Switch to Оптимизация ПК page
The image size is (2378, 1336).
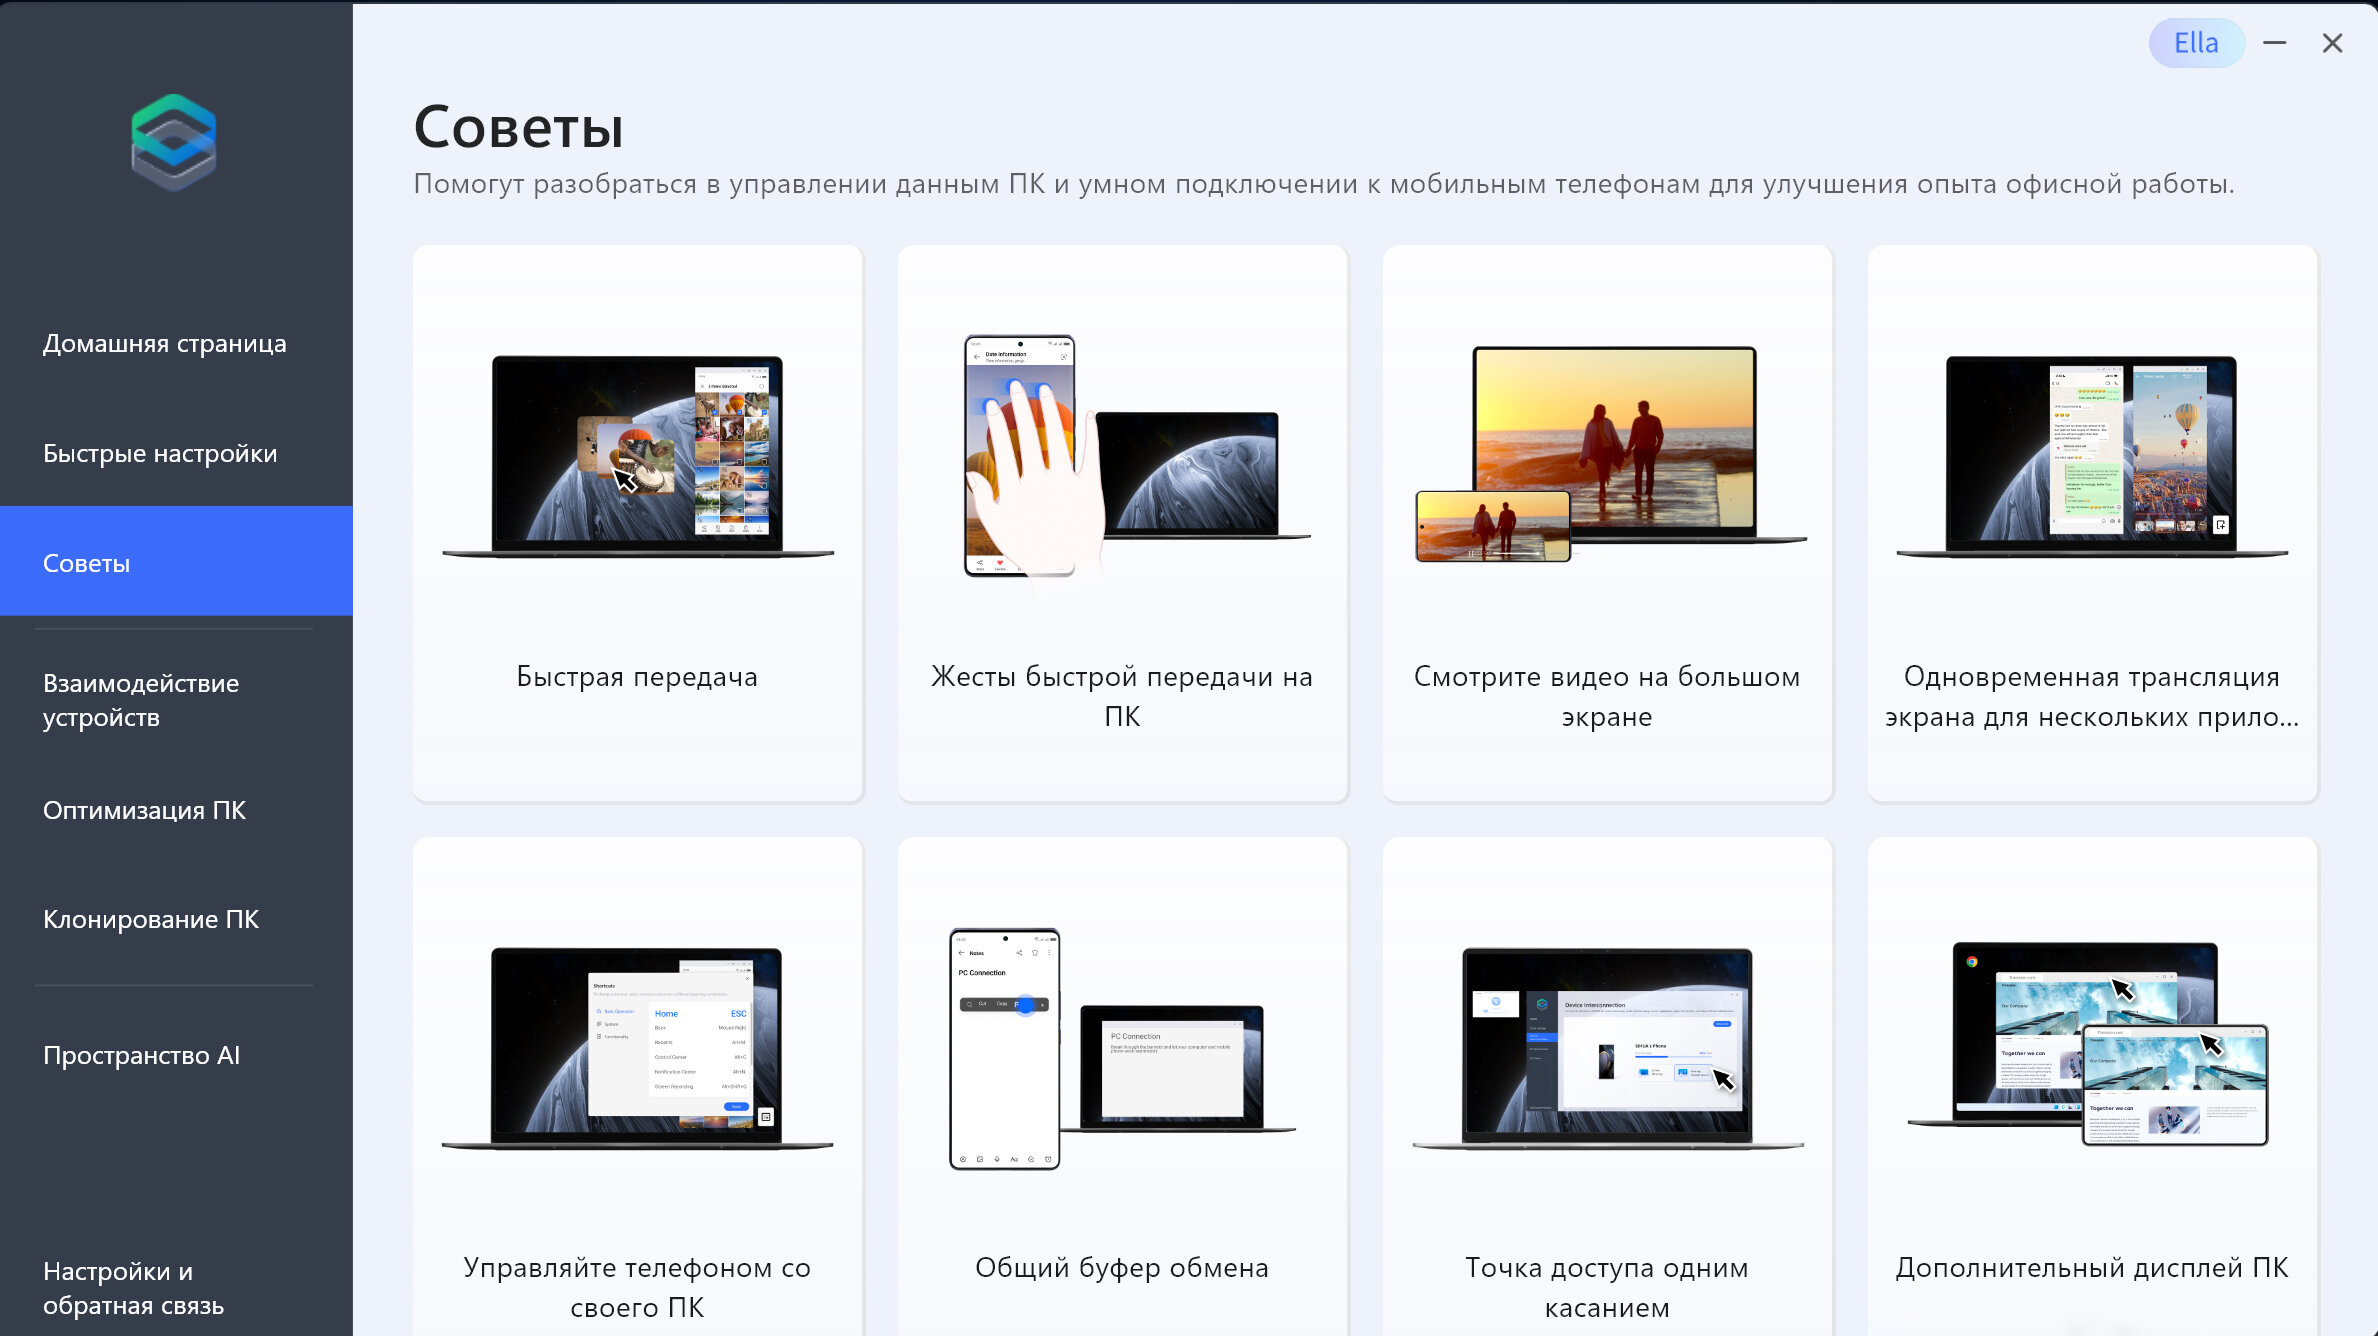click(144, 810)
